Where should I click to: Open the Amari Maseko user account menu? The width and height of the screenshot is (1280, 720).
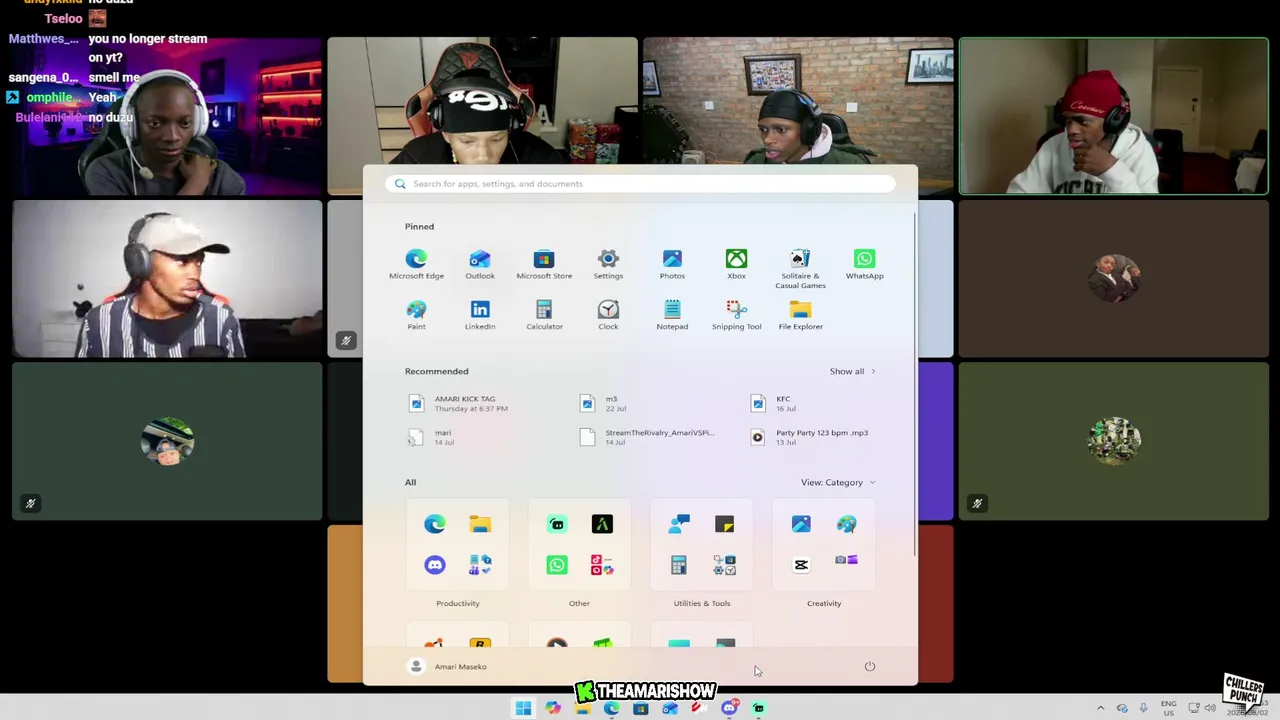pos(448,667)
